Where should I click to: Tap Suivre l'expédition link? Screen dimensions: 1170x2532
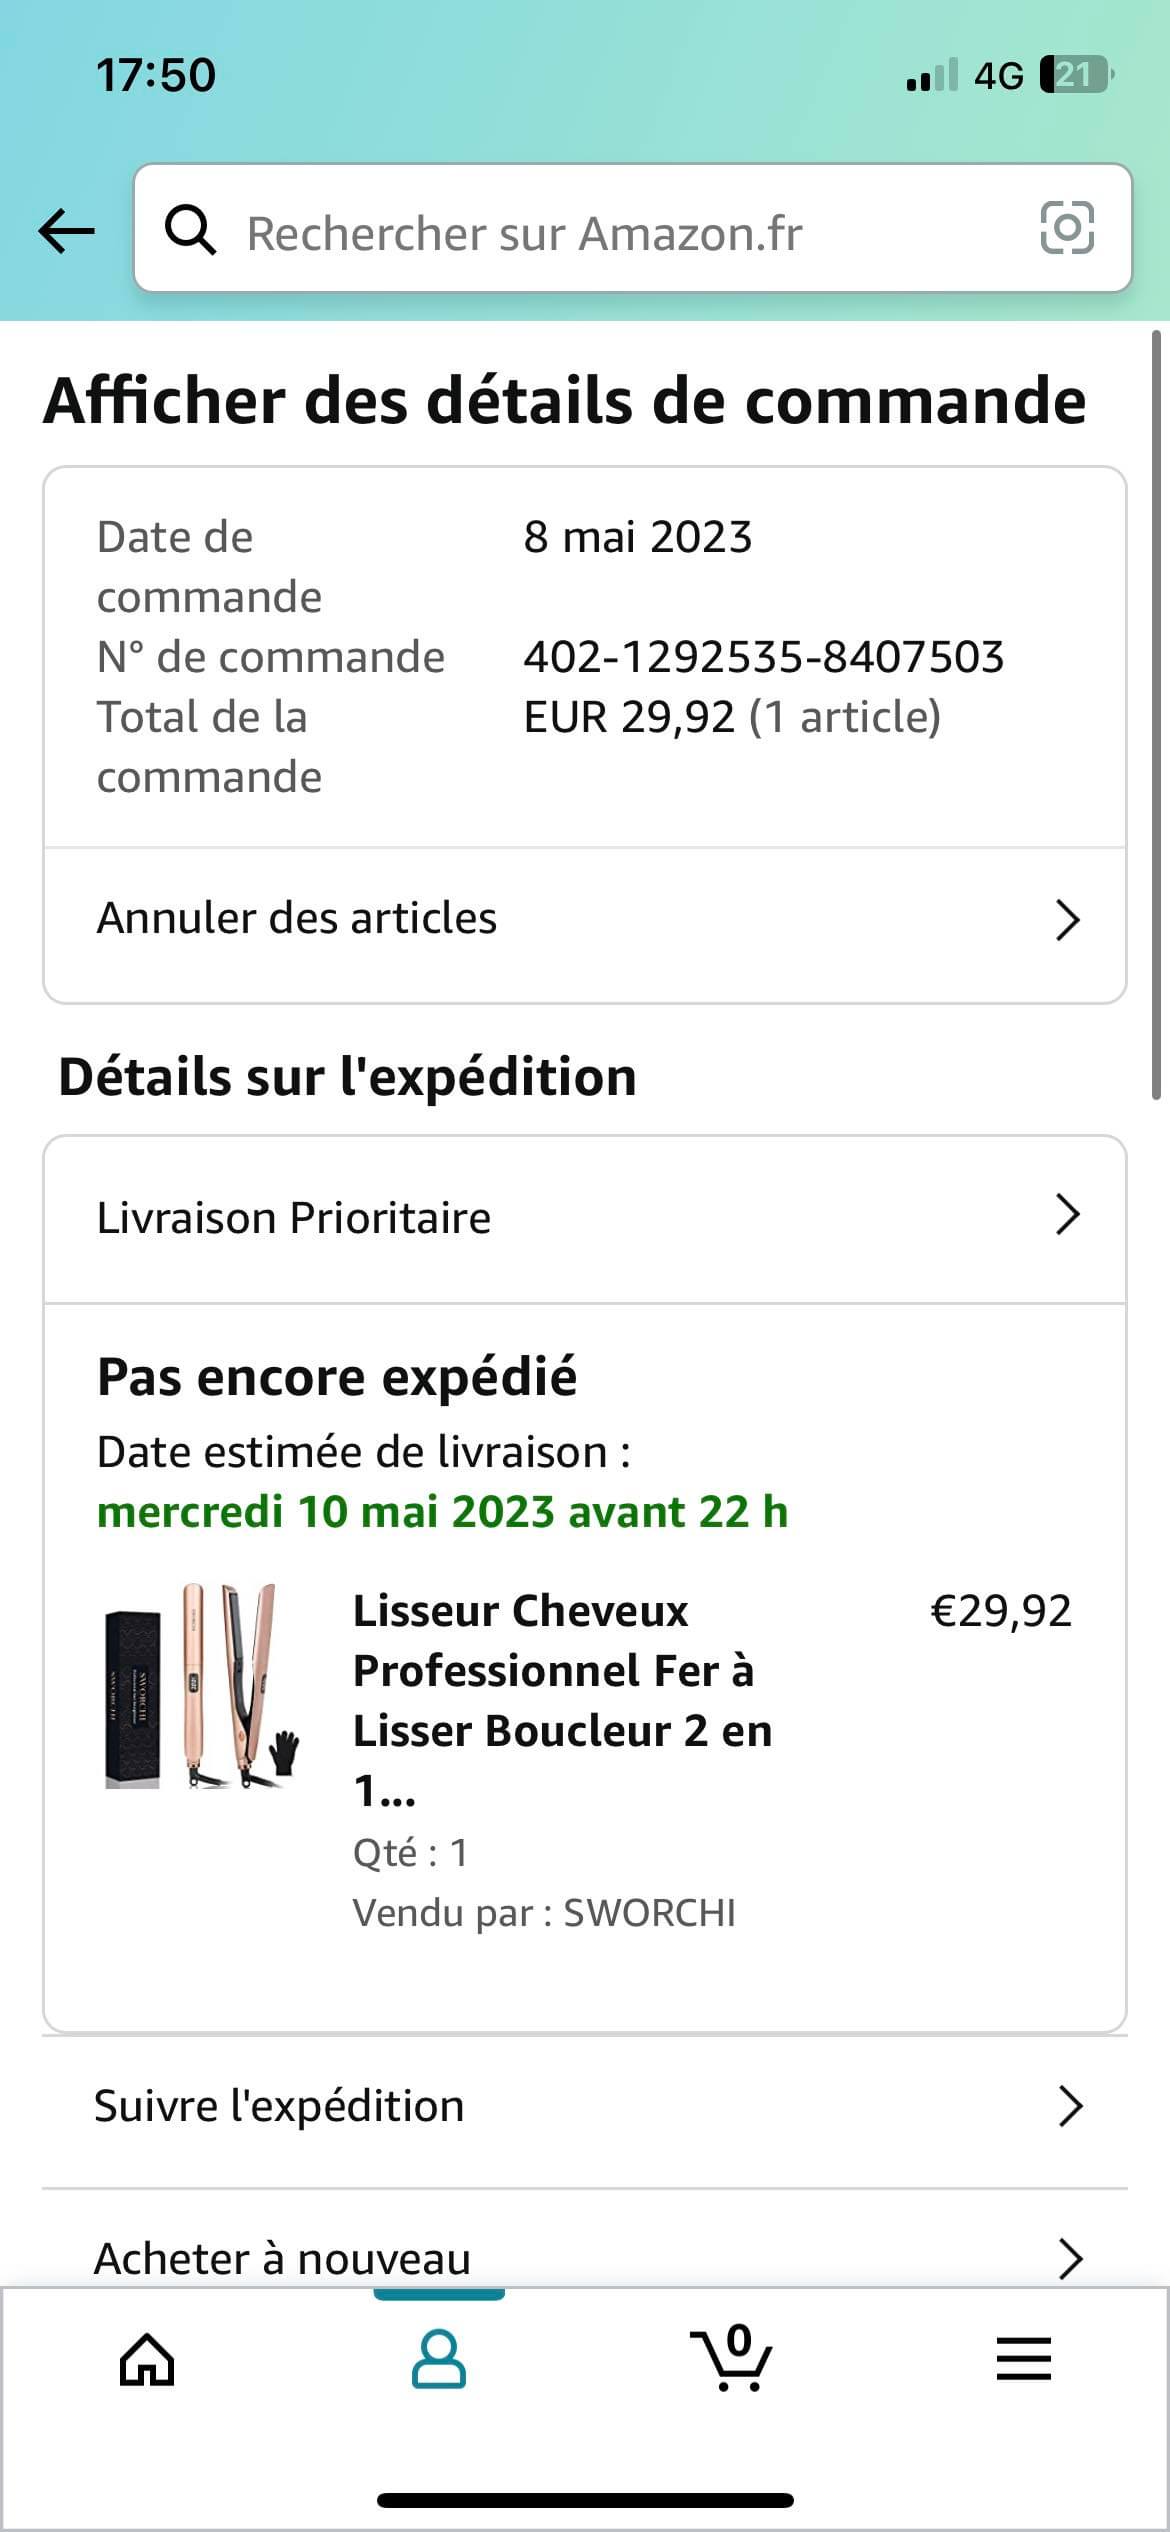tap(279, 2106)
